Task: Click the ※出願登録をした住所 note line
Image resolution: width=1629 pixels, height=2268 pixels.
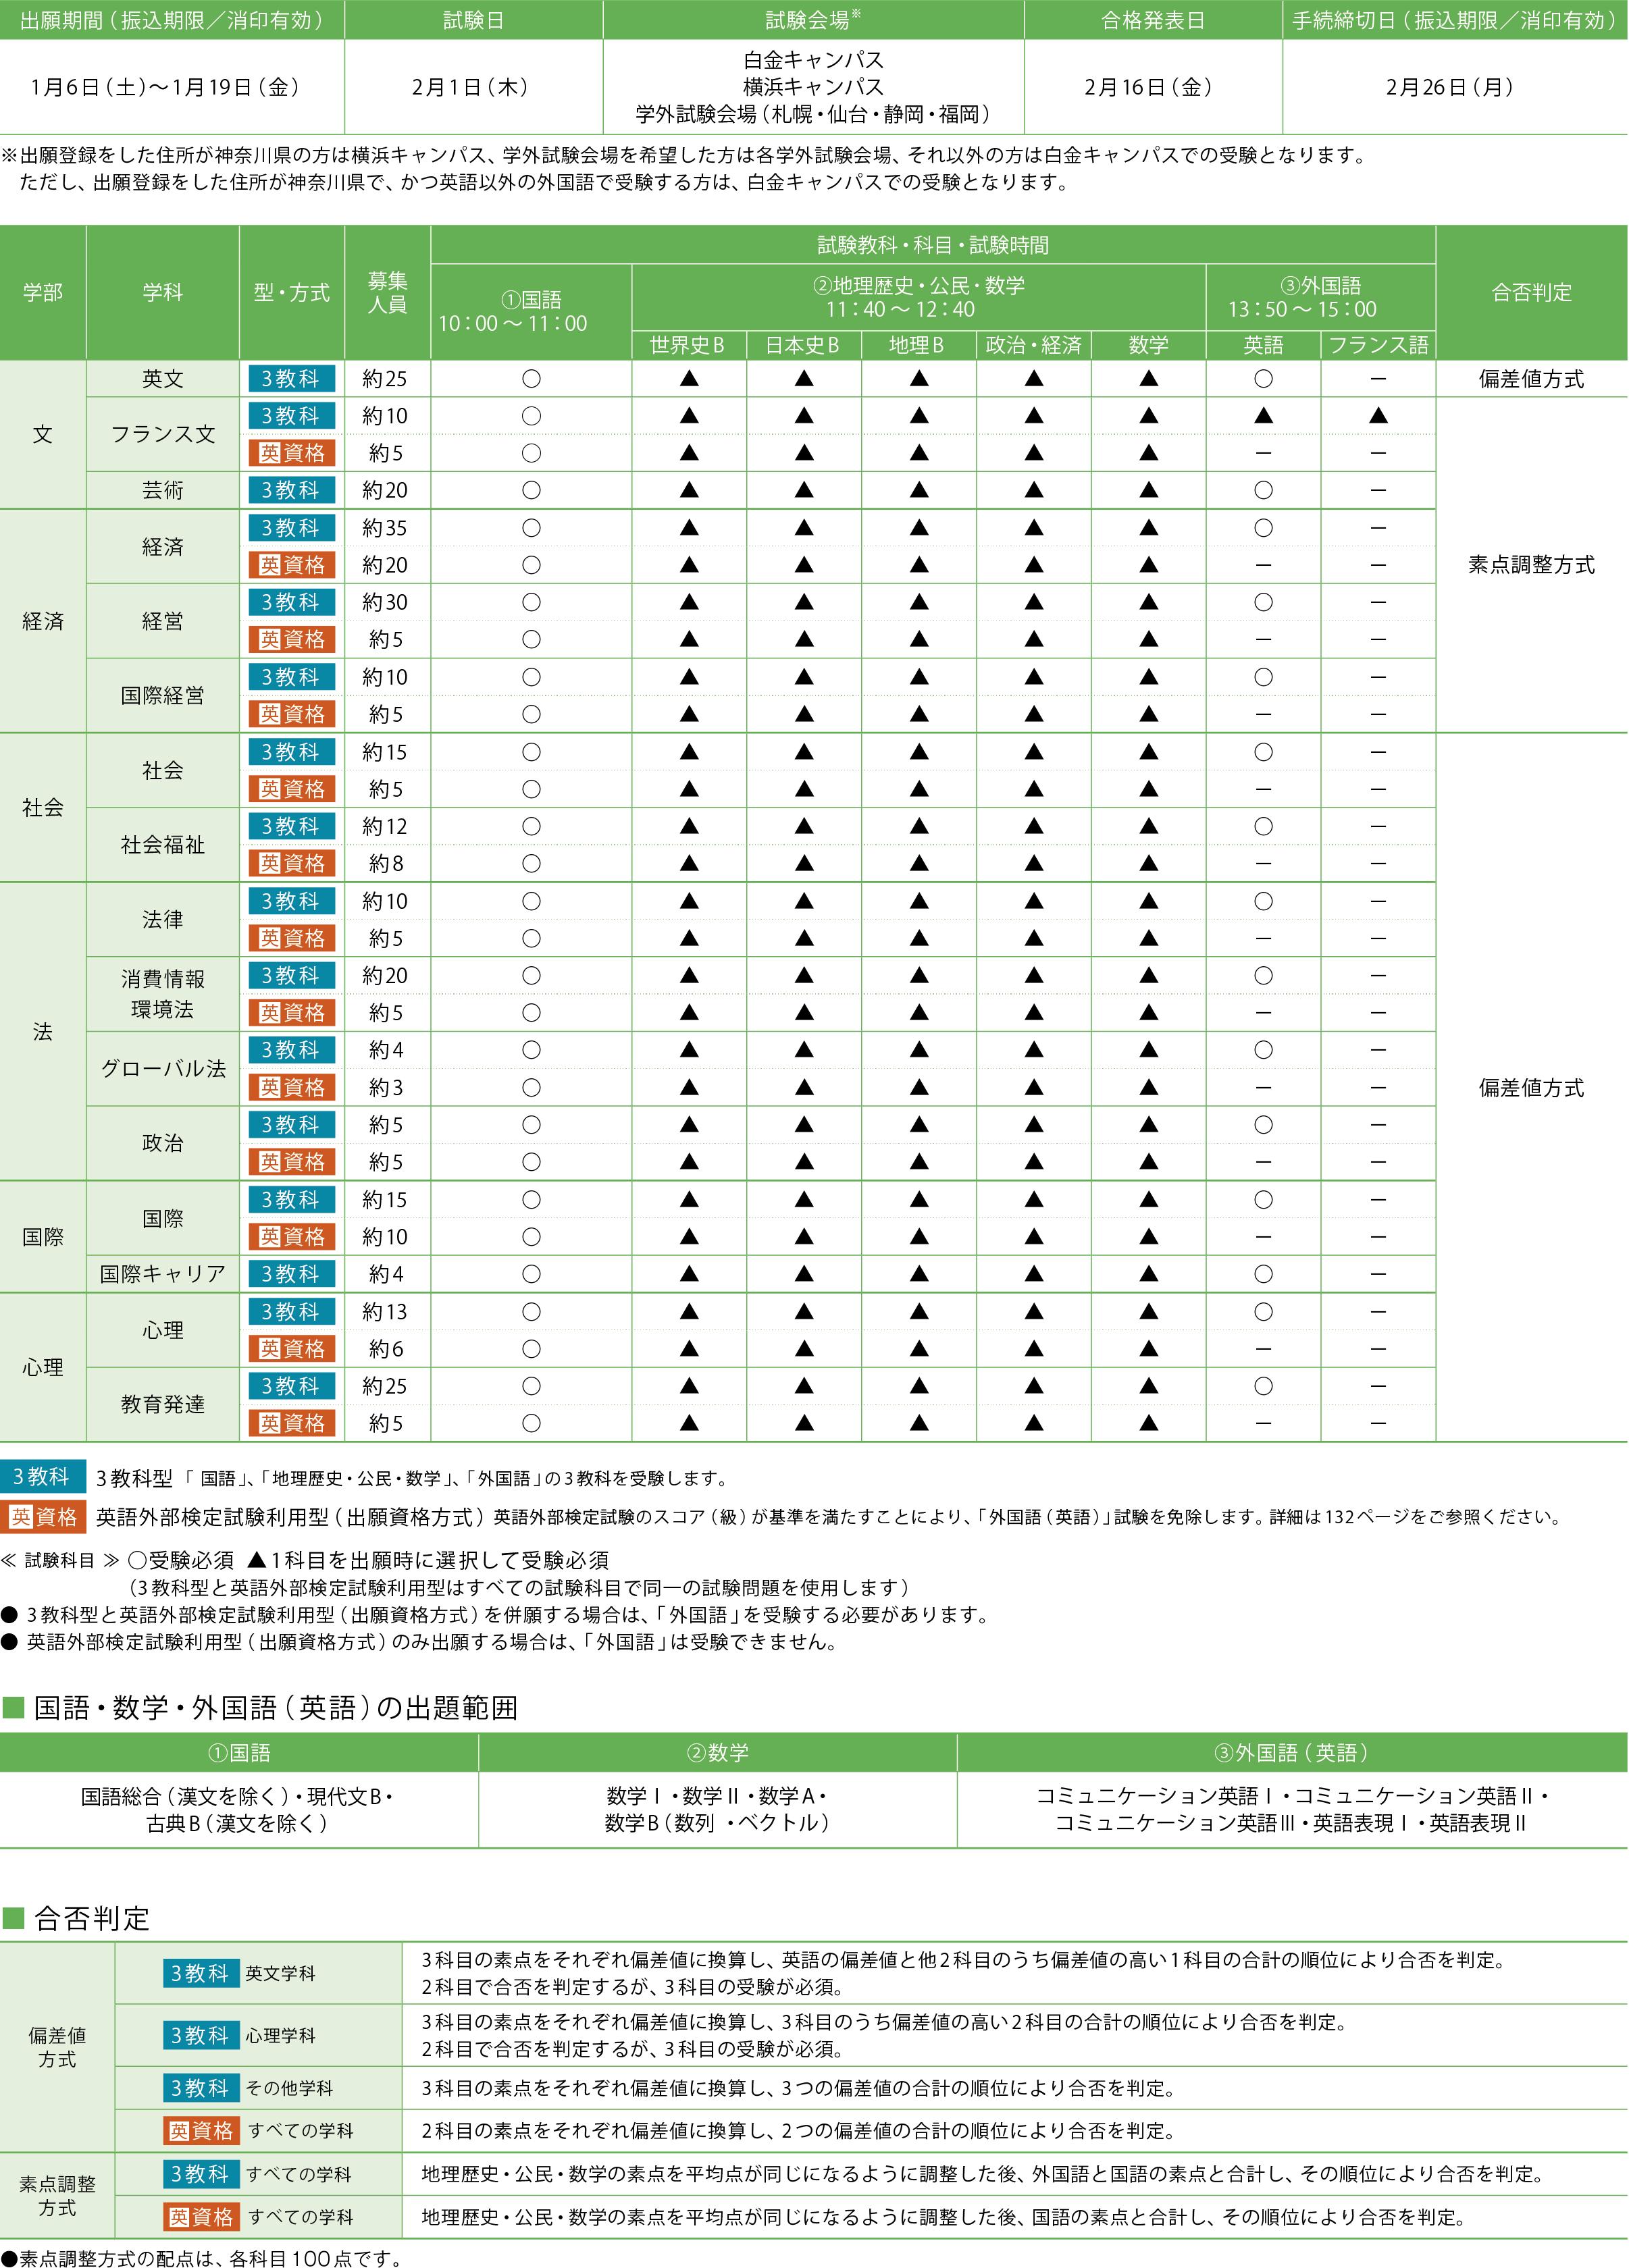Action: pyautogui.click(x=685, y=155)
